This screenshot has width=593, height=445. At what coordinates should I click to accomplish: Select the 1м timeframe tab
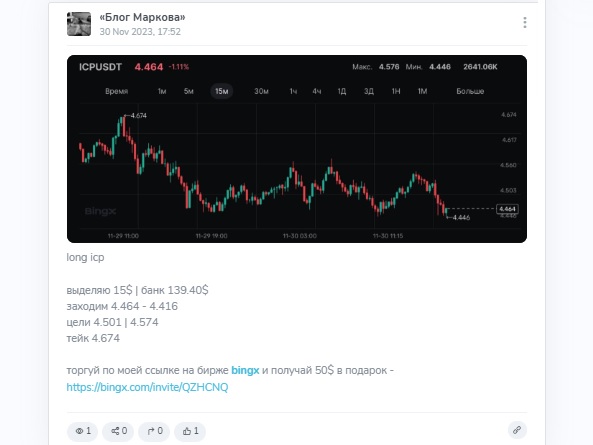[162, 91]
